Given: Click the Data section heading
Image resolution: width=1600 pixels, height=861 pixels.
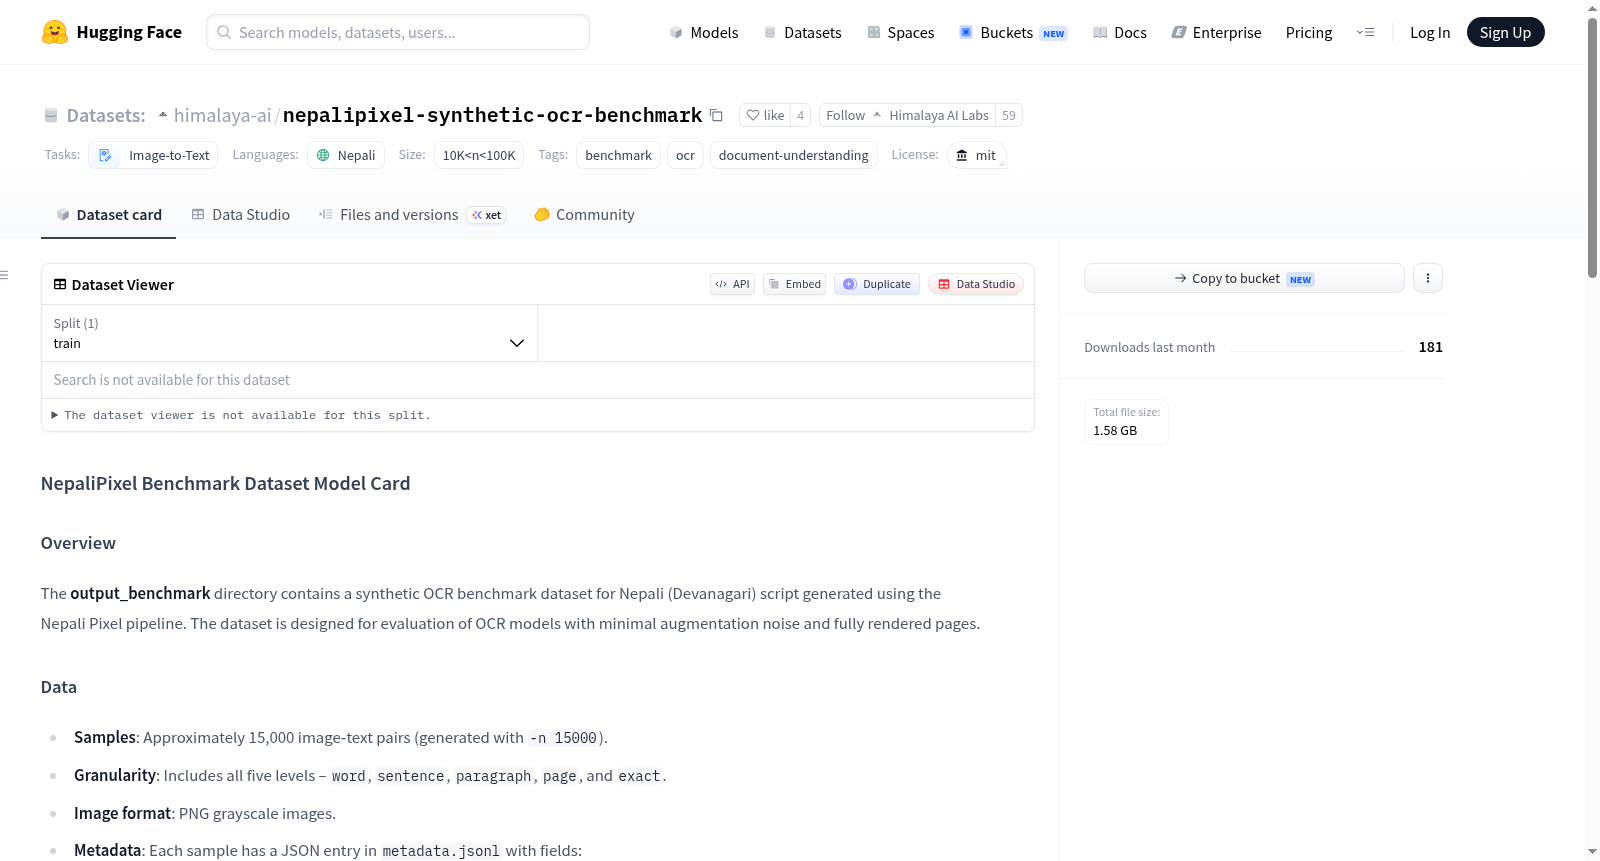Looking at the screenshot, I should pos(59,687).
